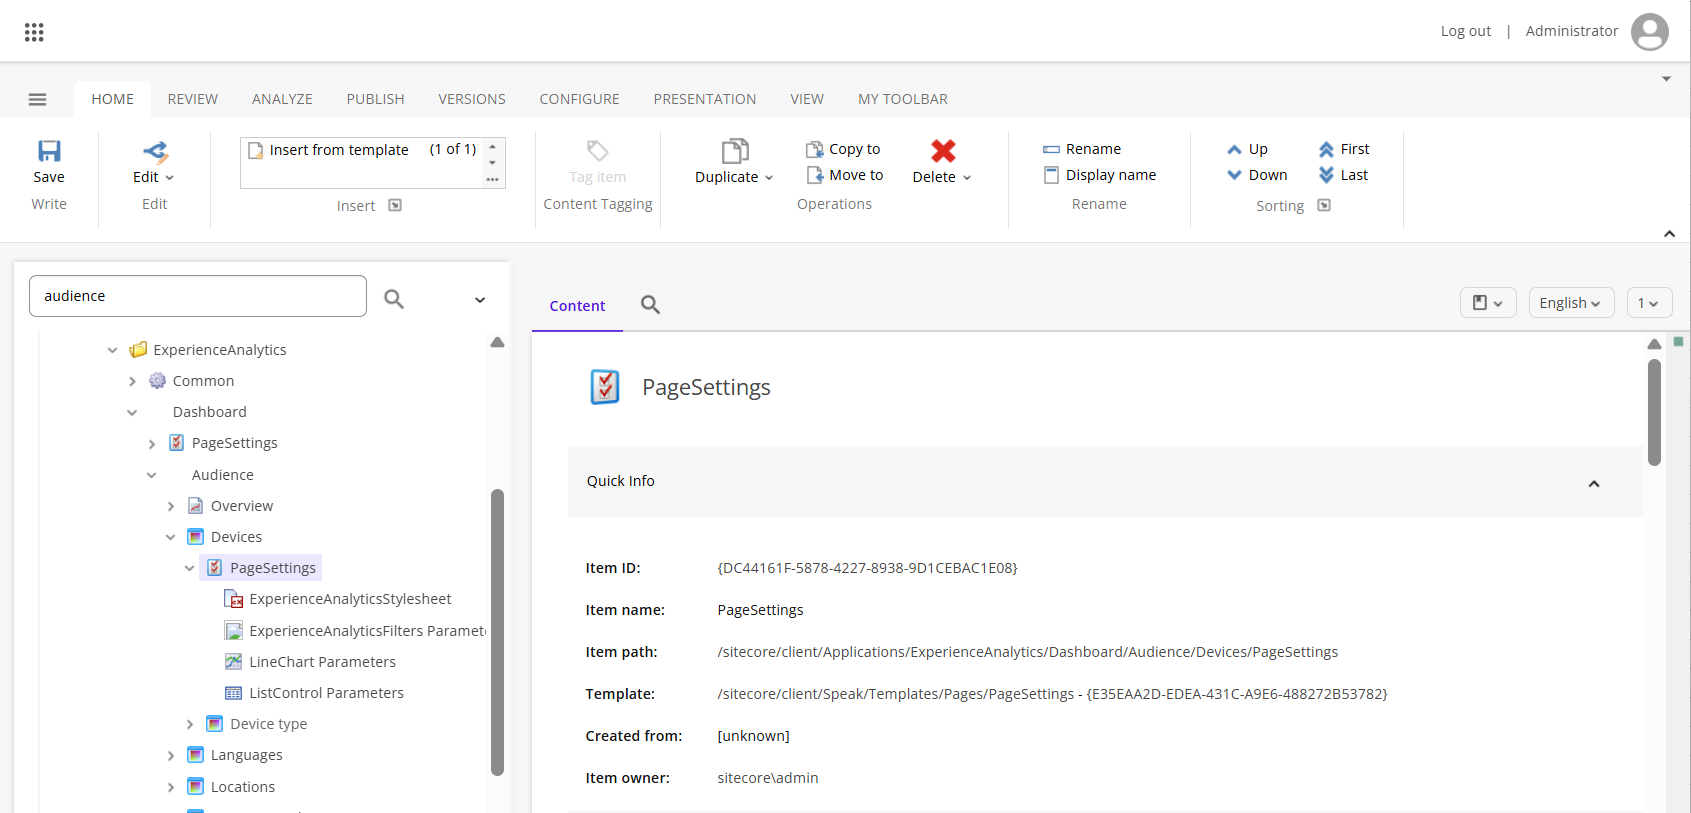The image size is (1691, 813).
Task: Click the ExperienceAnalytics folder icon
Action: tap(138, 350)
